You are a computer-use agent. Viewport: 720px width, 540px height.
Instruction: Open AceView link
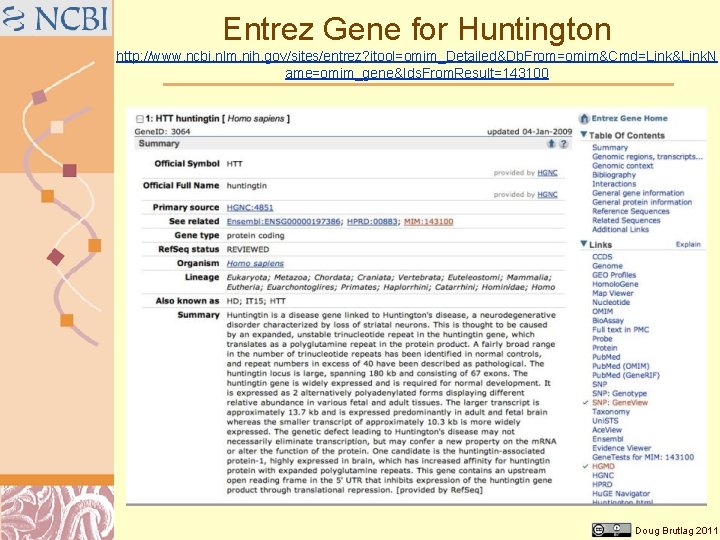coord(607,430)
